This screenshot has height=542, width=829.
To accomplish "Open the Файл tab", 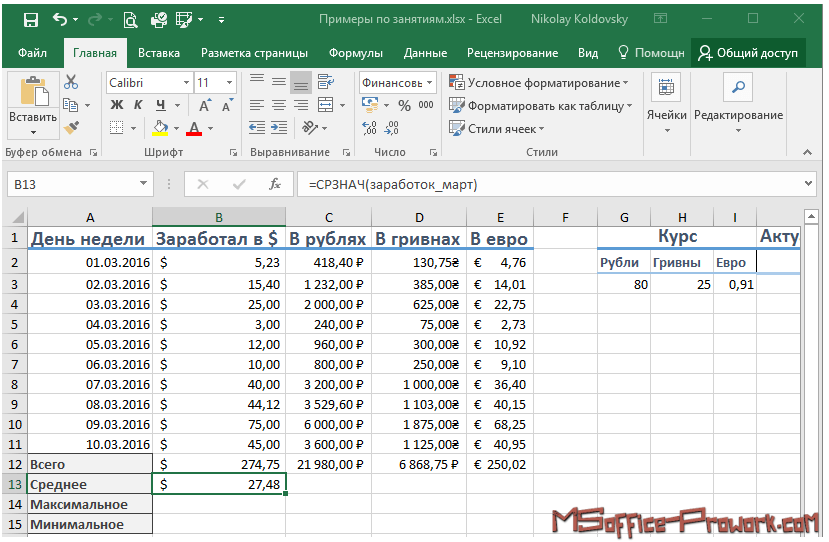I will [32, 53].
